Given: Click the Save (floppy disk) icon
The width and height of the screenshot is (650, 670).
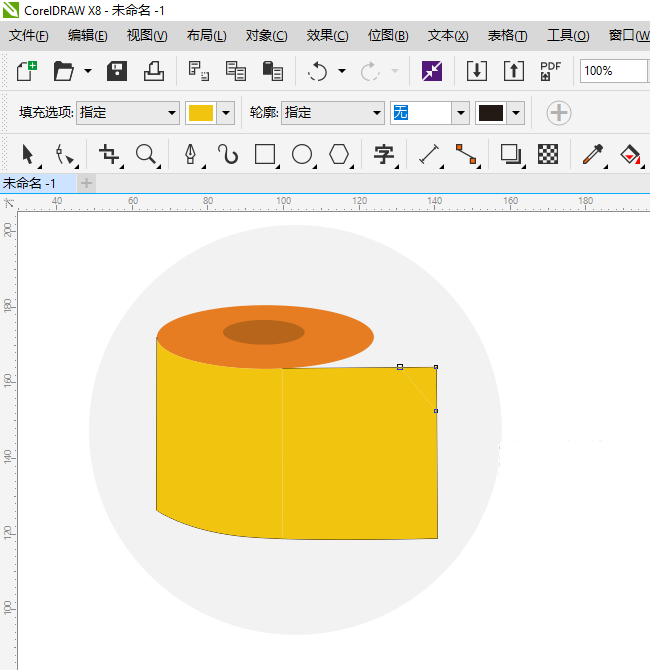Looking at the screenshot, I should pyautogui.click(x=117, y=71).
